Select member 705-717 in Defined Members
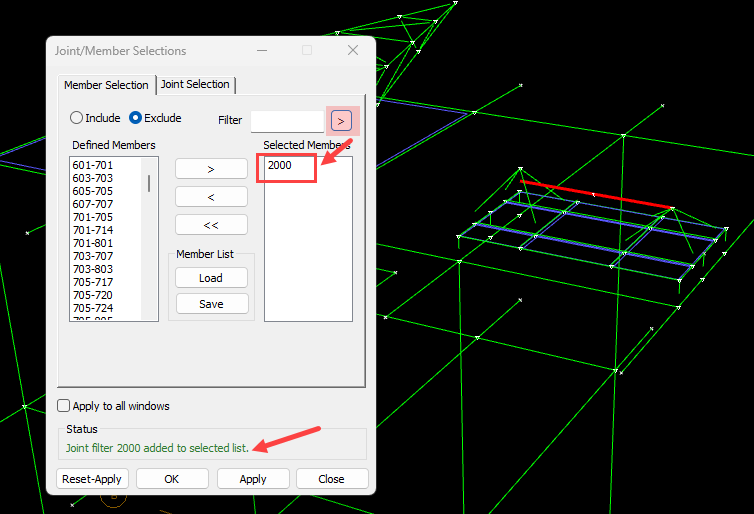 click(93, 282)
